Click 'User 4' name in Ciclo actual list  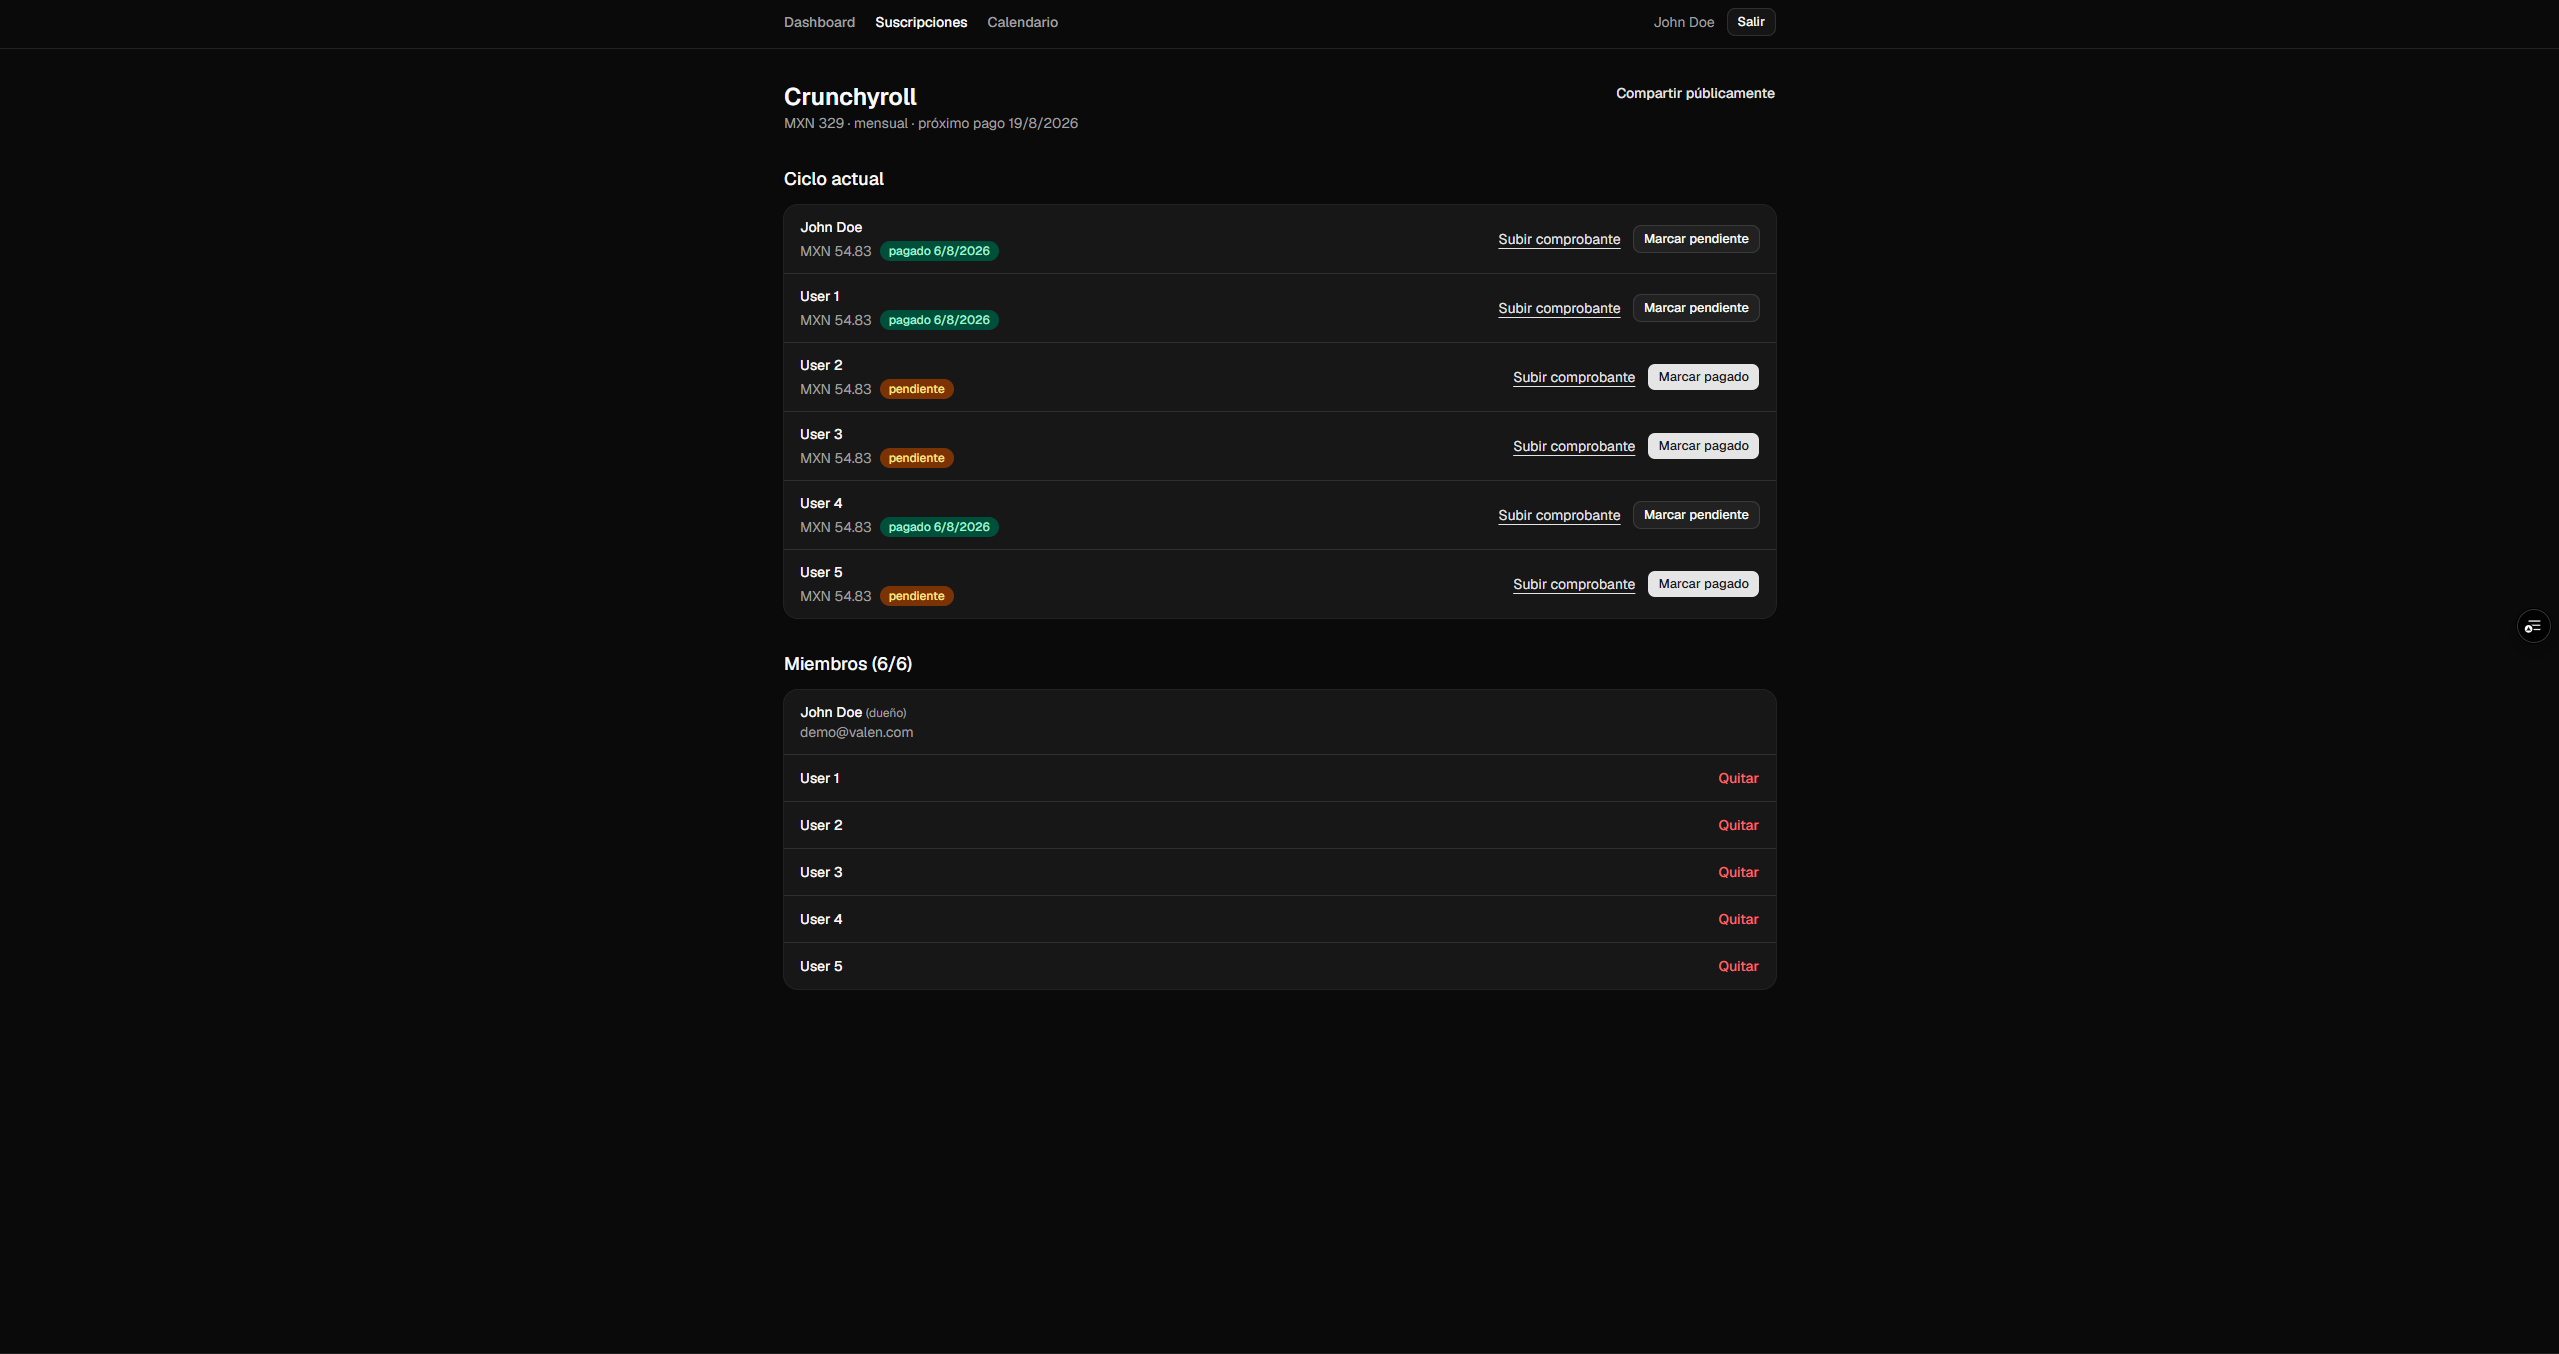click(x=821, y=503)
